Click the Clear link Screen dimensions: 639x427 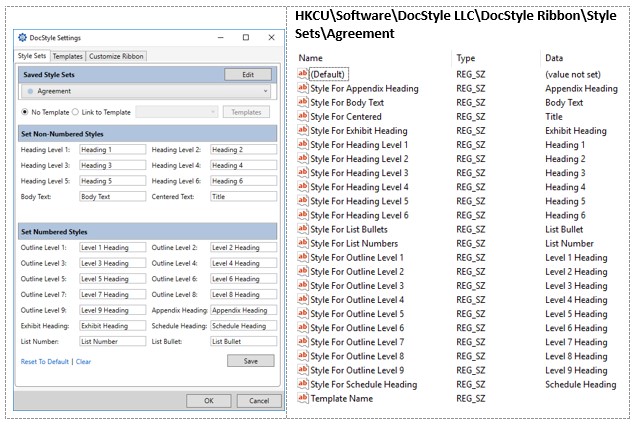click(83, 361)
